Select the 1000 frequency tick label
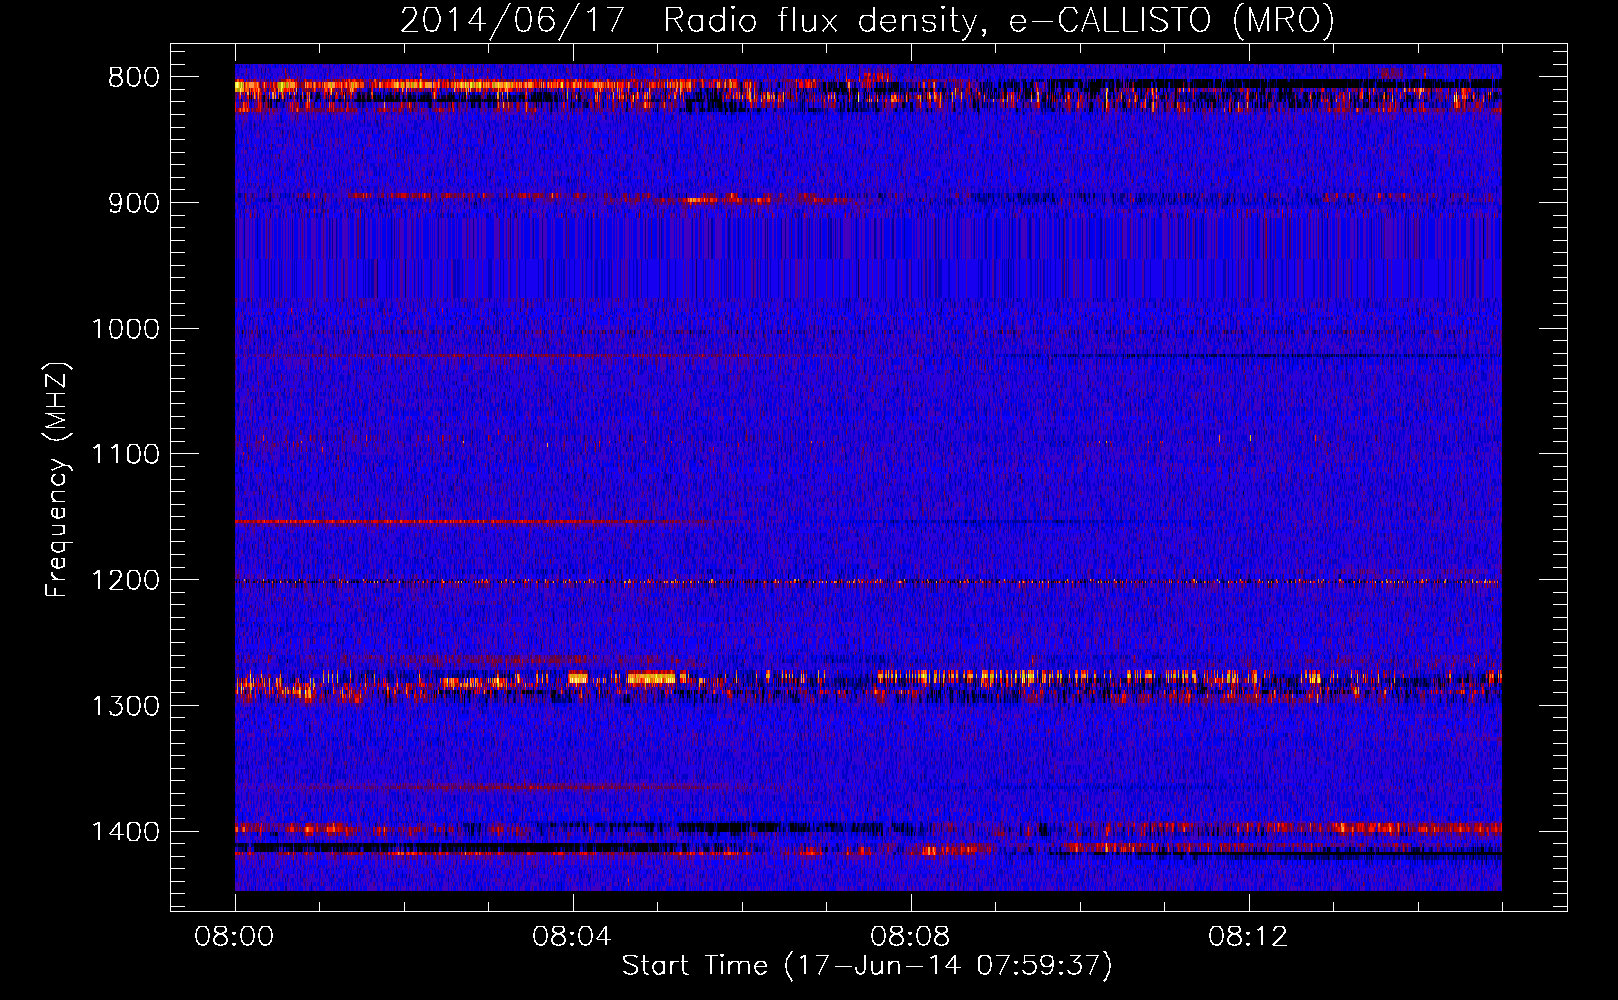Screen dimensions: 1618x1000 [x=125, y=329]
